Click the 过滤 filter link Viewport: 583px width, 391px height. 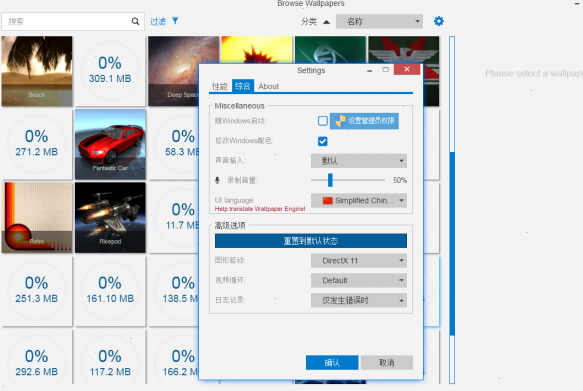(158, 22)
